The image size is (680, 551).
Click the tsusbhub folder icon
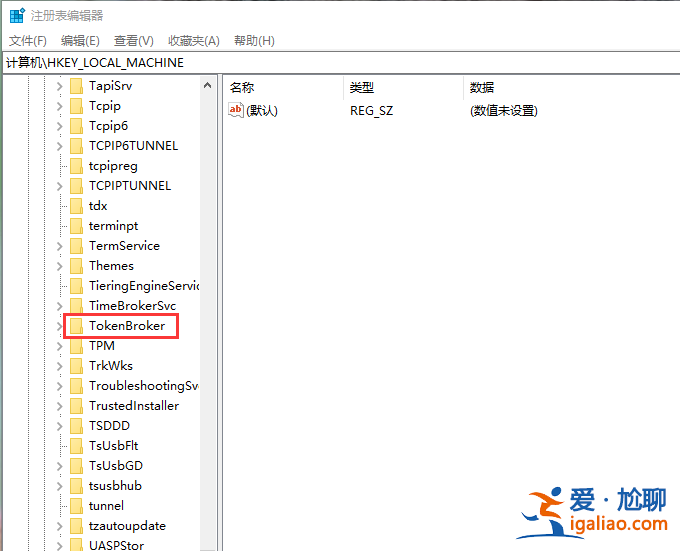[x=76, y=486]
